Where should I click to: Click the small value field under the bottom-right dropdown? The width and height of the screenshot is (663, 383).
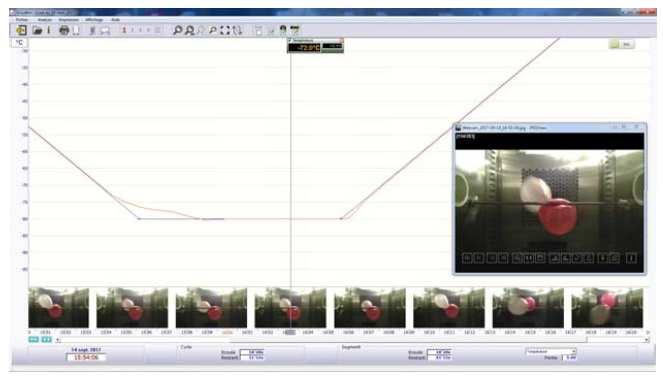pyautogui.click(x=569, y=358)
